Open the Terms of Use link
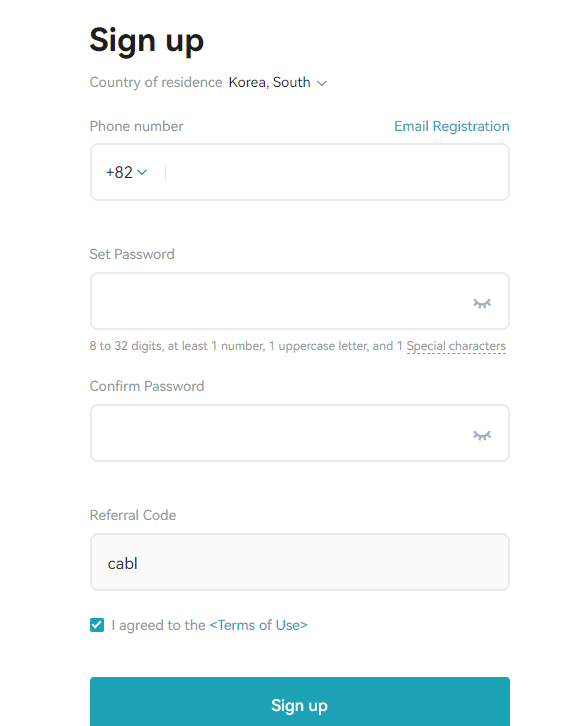This screenshot has height=726, width=582. (258, 625)
